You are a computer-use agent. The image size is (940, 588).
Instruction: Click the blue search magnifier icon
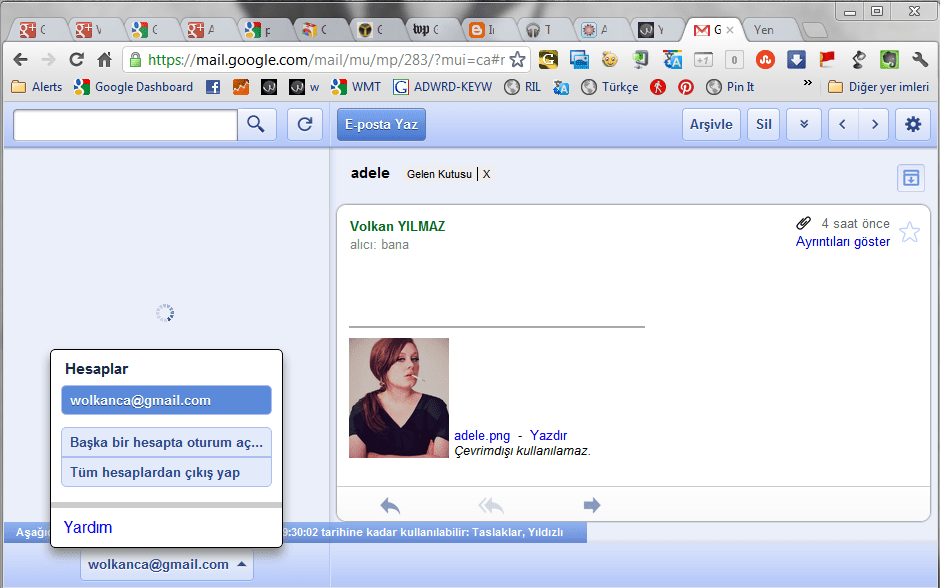256,124
